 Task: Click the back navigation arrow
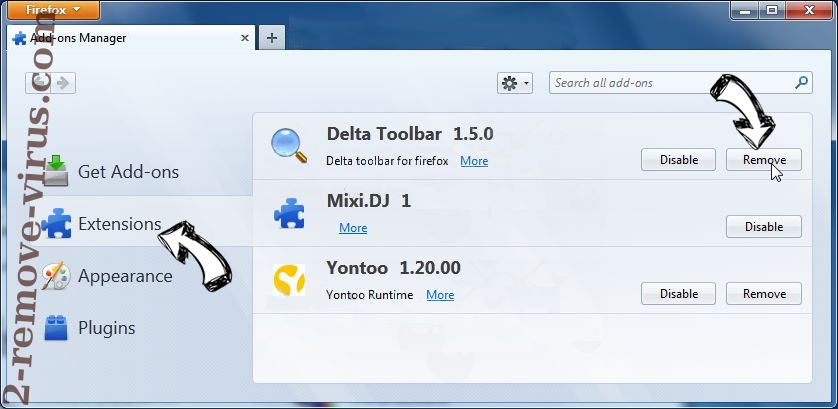click(37, 83)
